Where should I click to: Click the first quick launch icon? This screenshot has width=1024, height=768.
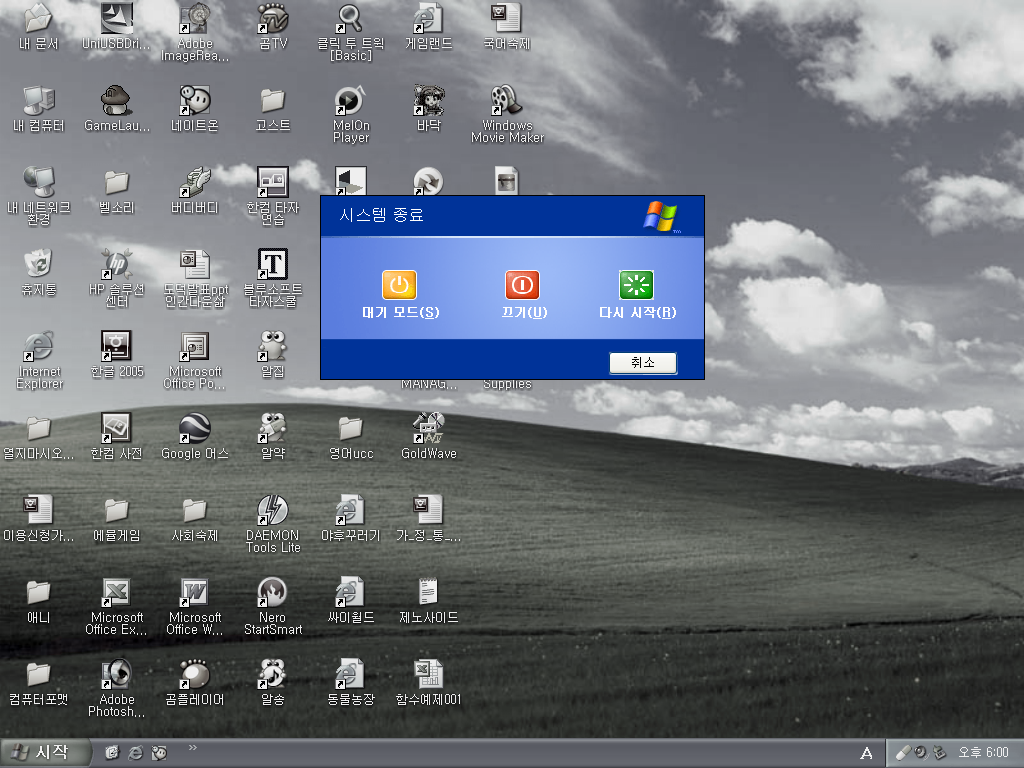coord(112,753)
